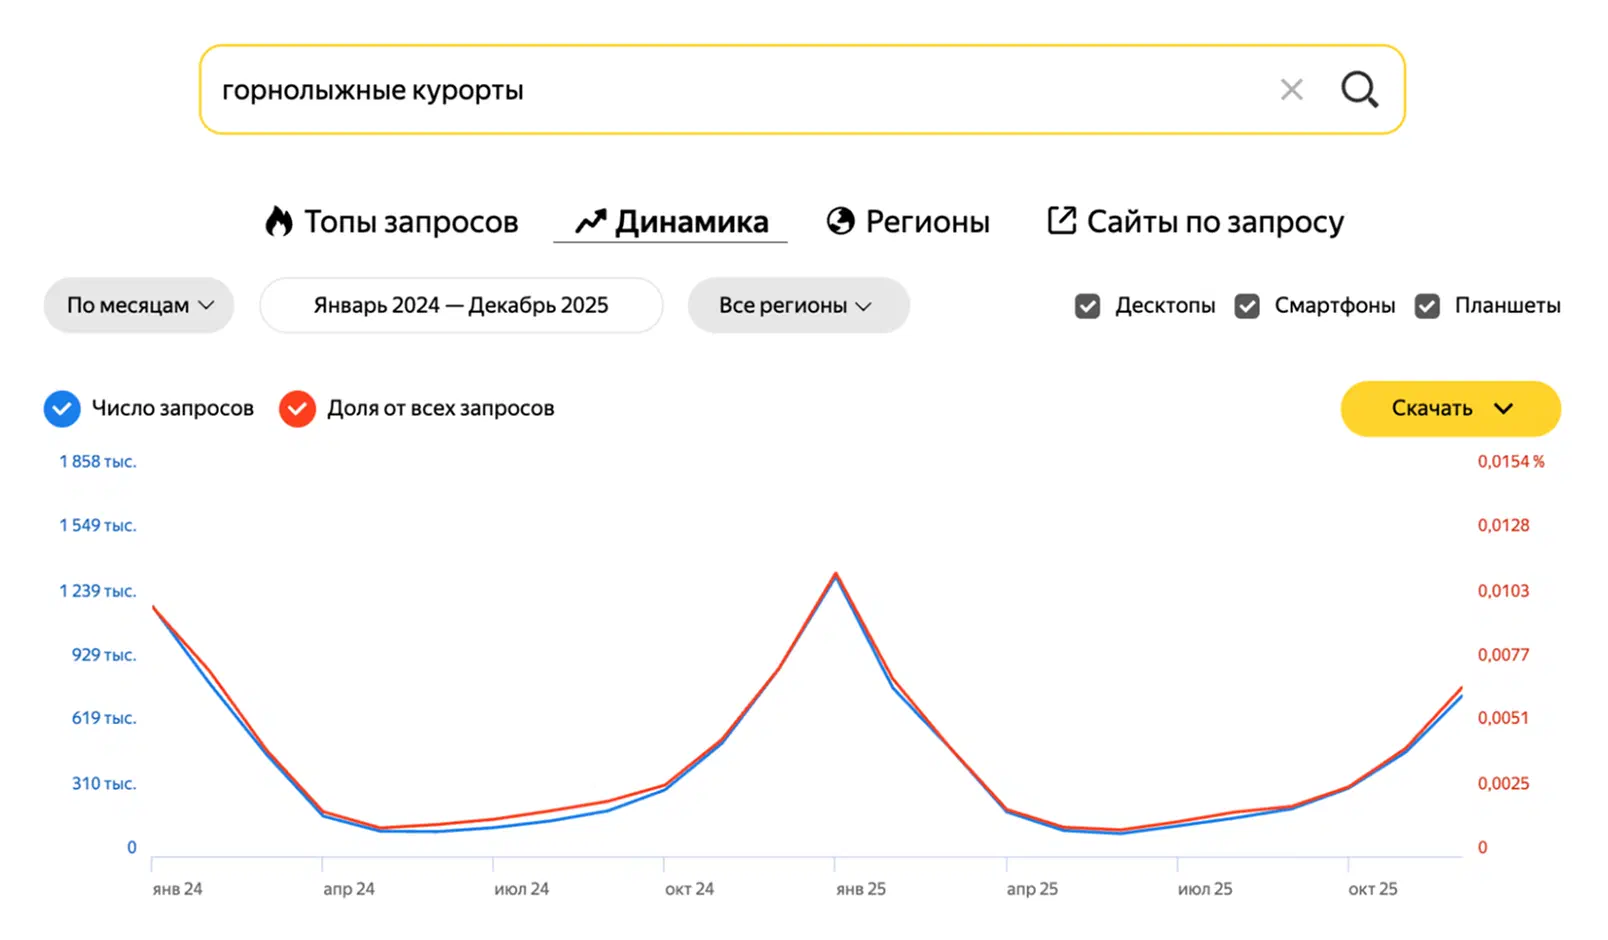Click the trend arrow icon beside Динамика

[591, 221]
